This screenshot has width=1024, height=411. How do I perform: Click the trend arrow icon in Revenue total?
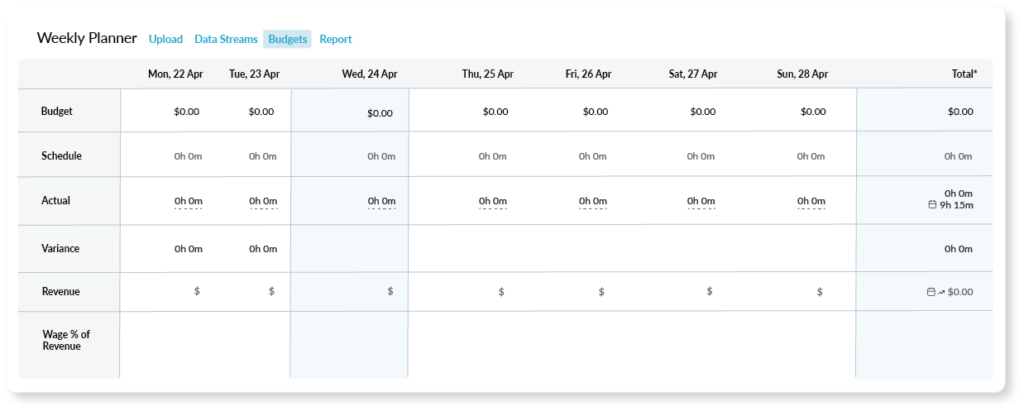point(941,292)
